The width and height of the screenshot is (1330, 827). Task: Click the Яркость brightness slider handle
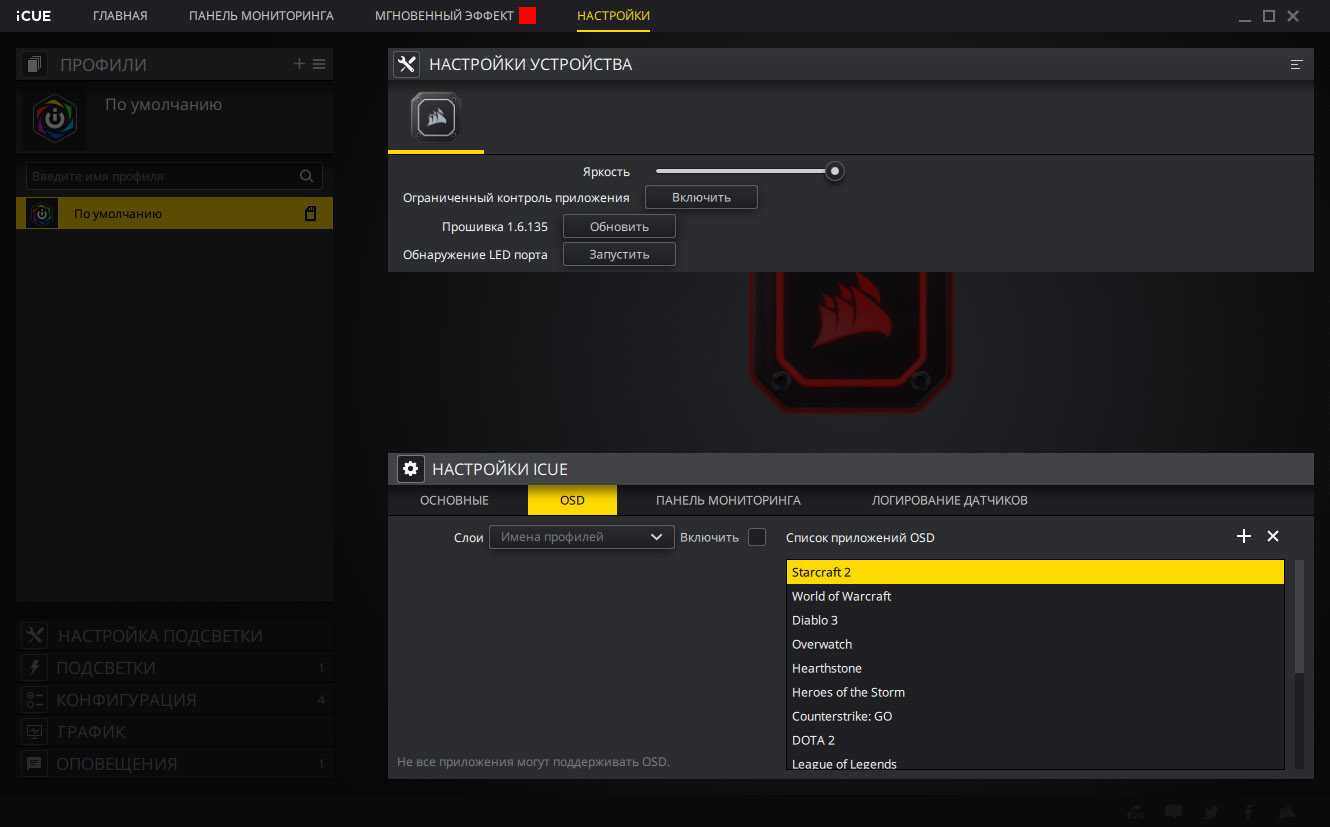coord(835,171)
